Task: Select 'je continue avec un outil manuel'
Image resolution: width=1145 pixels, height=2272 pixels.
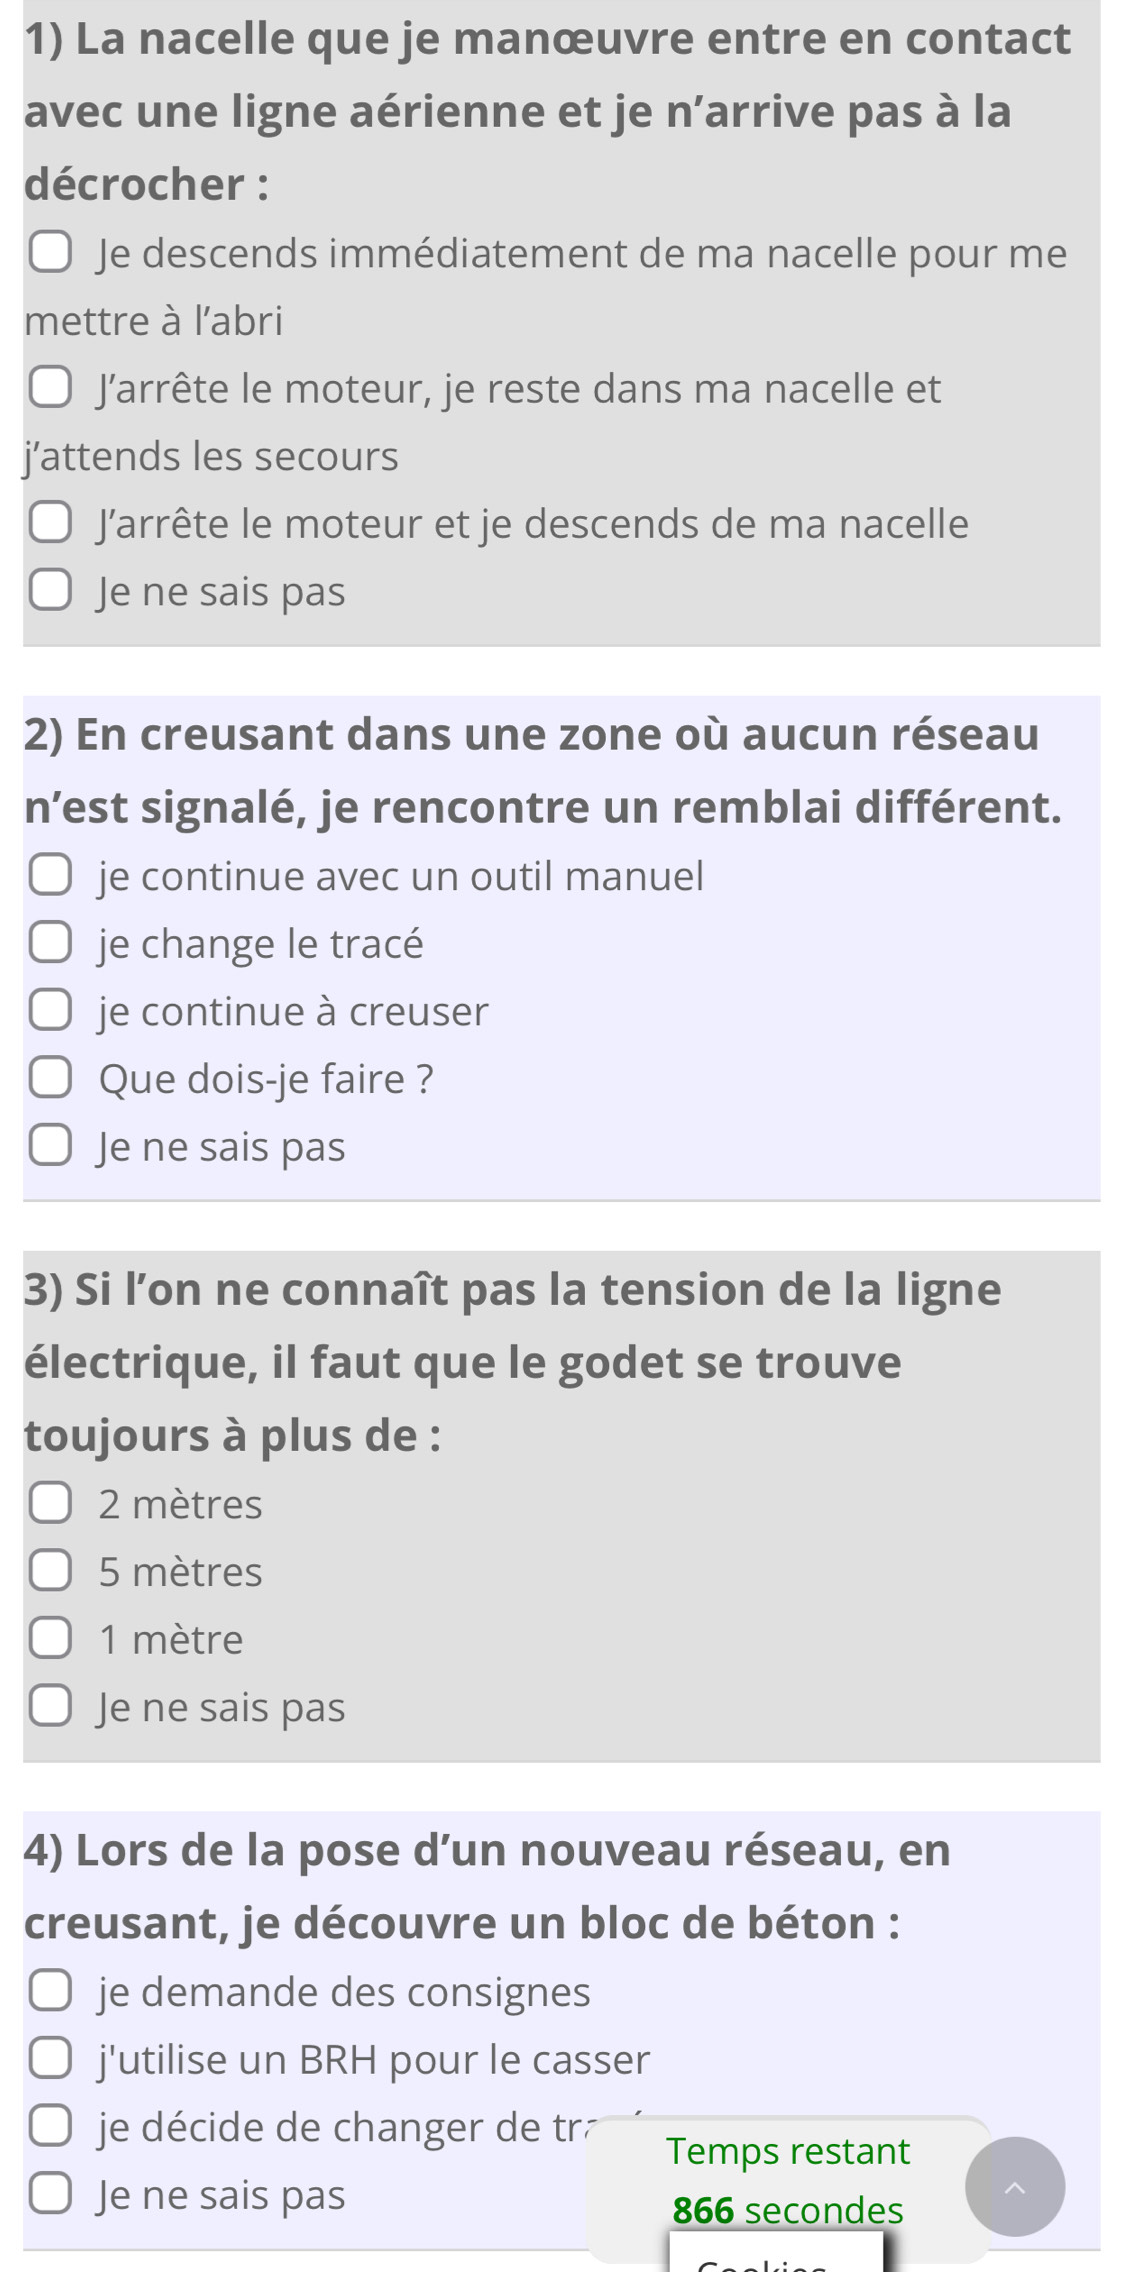Action: [50, 876]
